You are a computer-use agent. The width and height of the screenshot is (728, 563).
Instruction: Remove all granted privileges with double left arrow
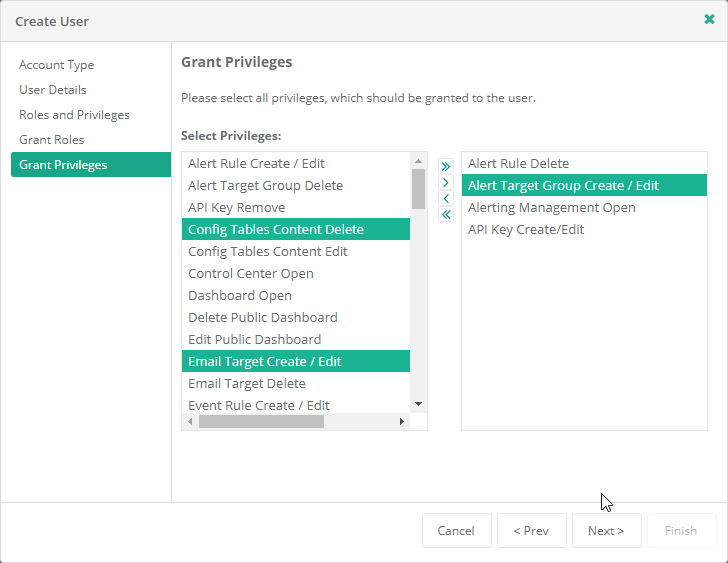tap(446, 214)
